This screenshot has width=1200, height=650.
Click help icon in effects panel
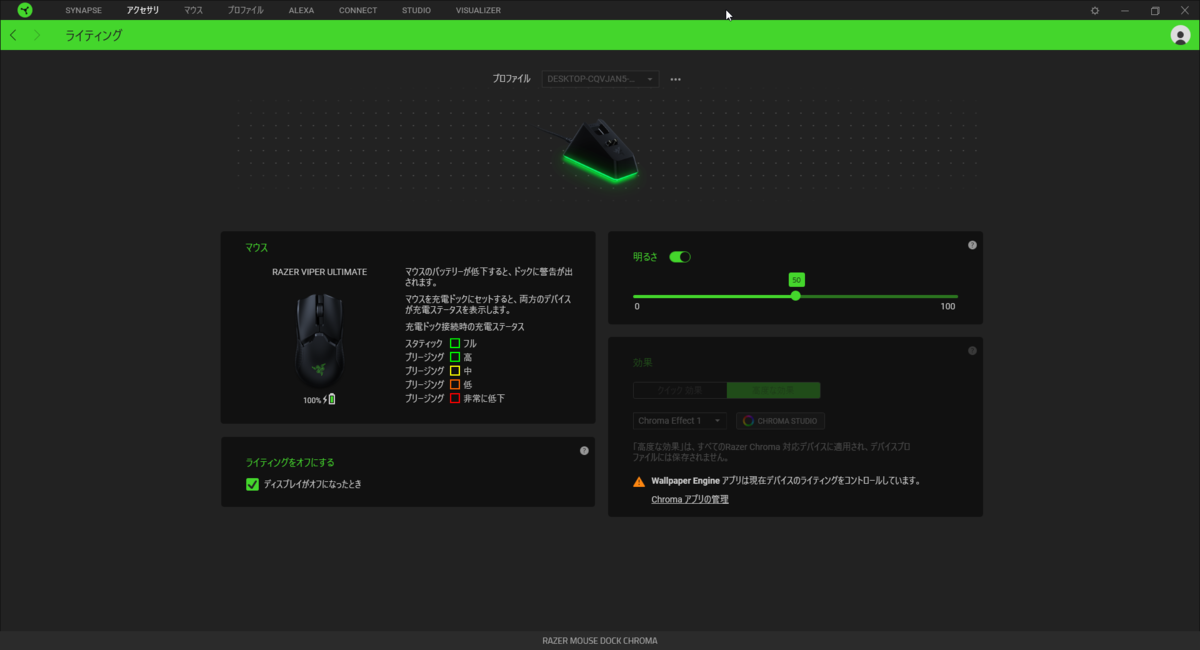[972, 351]
